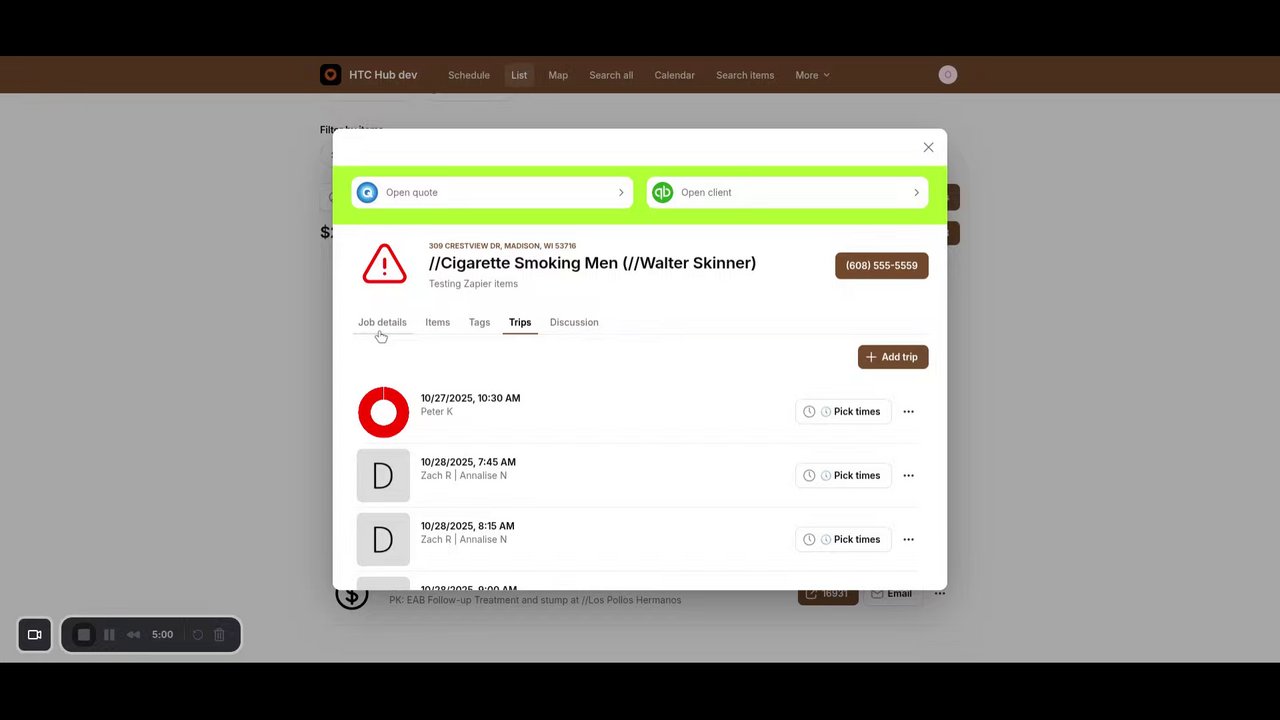Open the options menu for the 7:45 AM trip

(908, 476)
